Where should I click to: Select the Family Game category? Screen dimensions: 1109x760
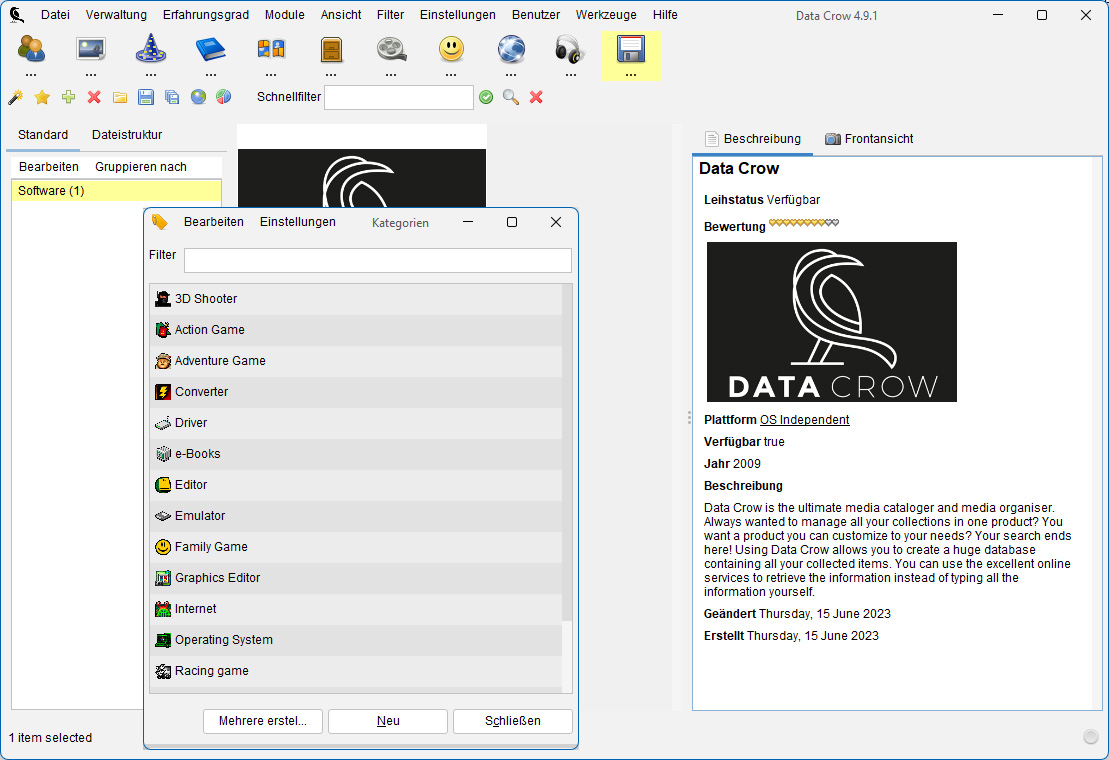tap(356, 548)
